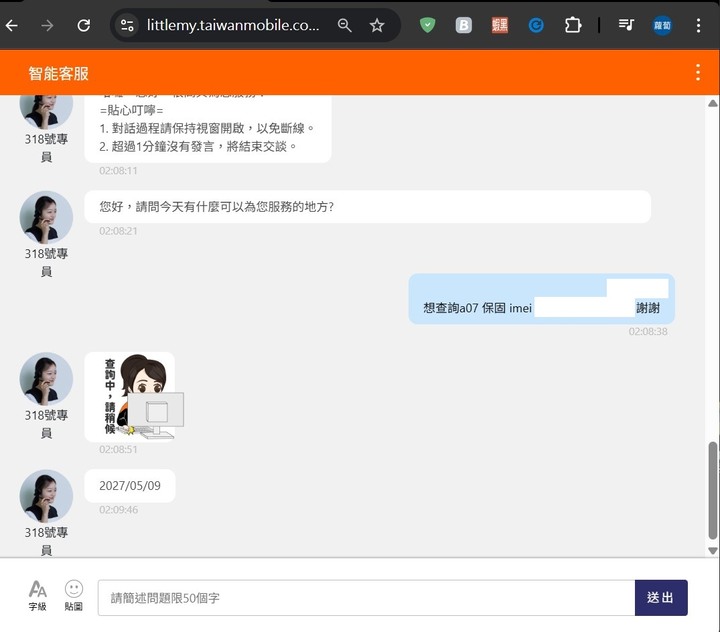The width and height of the screenshot is (720, 632).
Task: Click the timestamp 02:09:46
Action: pos(118,510)
